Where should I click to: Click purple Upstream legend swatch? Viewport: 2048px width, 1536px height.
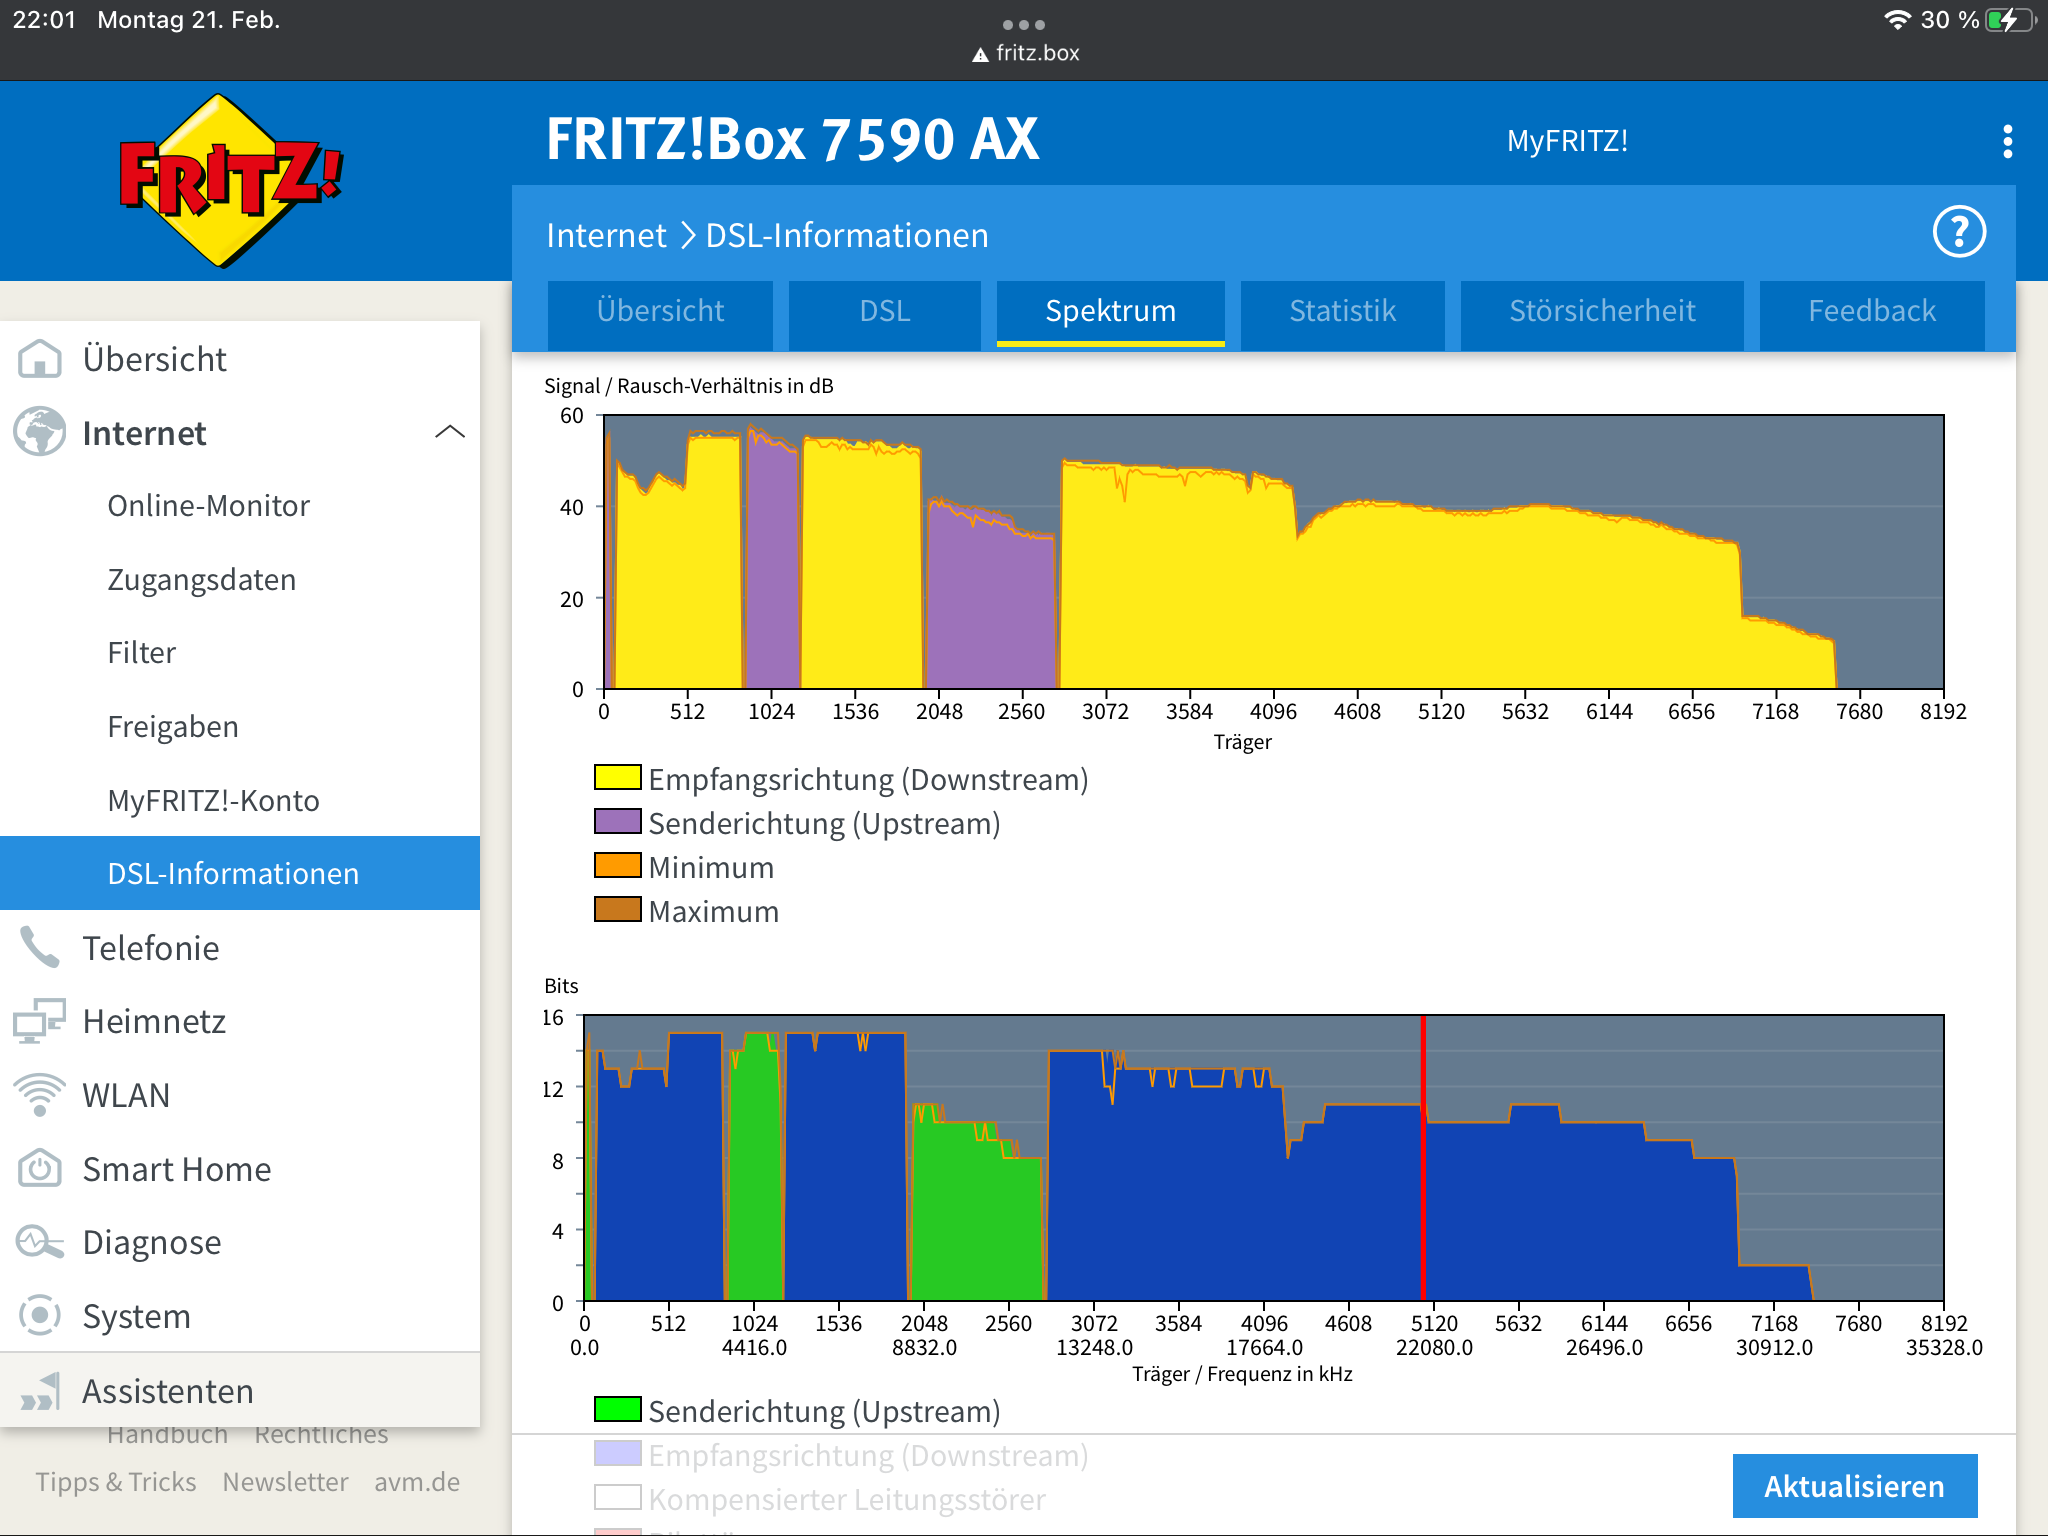pyautogui.click(x=617, y=822)
